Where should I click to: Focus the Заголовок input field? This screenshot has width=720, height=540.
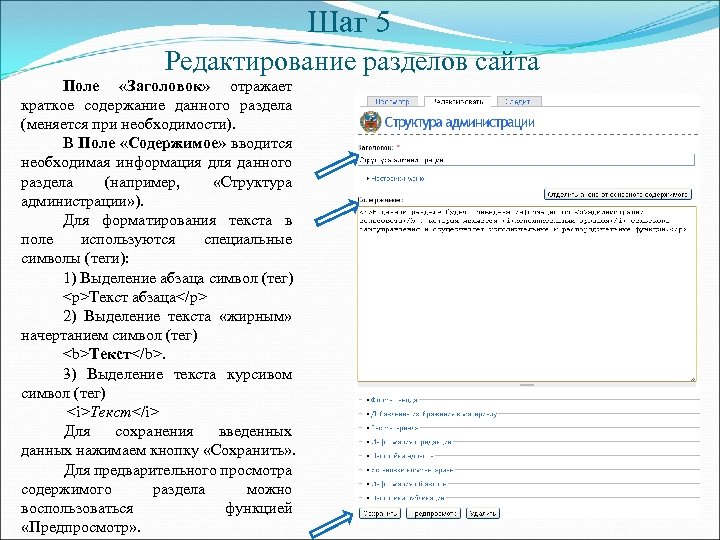pos(526,160)
